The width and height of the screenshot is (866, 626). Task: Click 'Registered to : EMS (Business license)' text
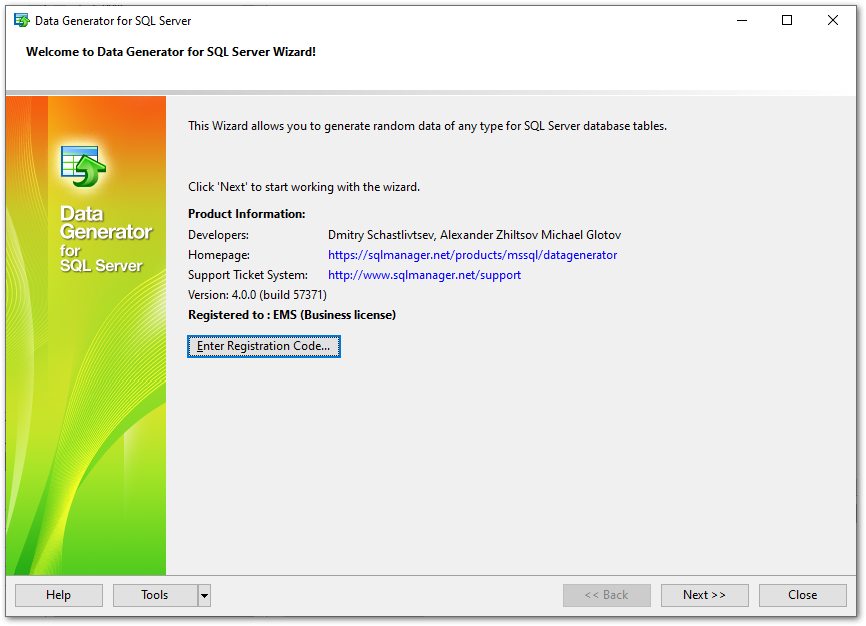coord(292,314)
